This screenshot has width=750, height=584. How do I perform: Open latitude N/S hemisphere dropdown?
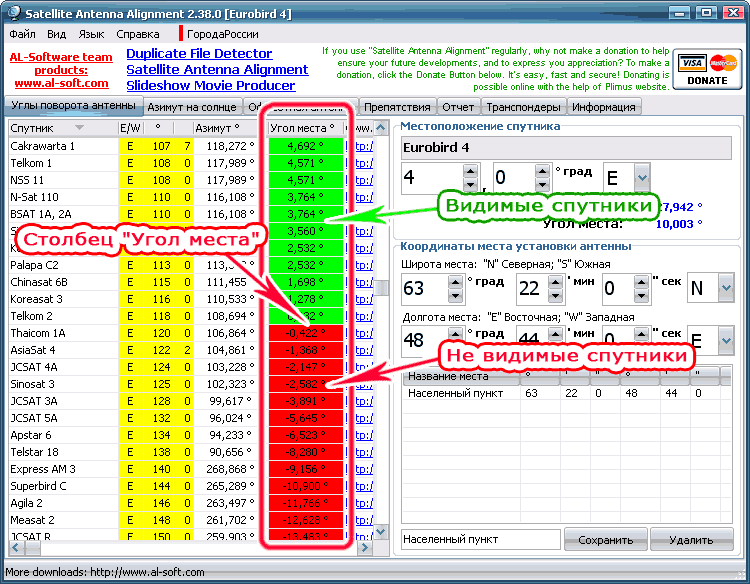point(726,288)
